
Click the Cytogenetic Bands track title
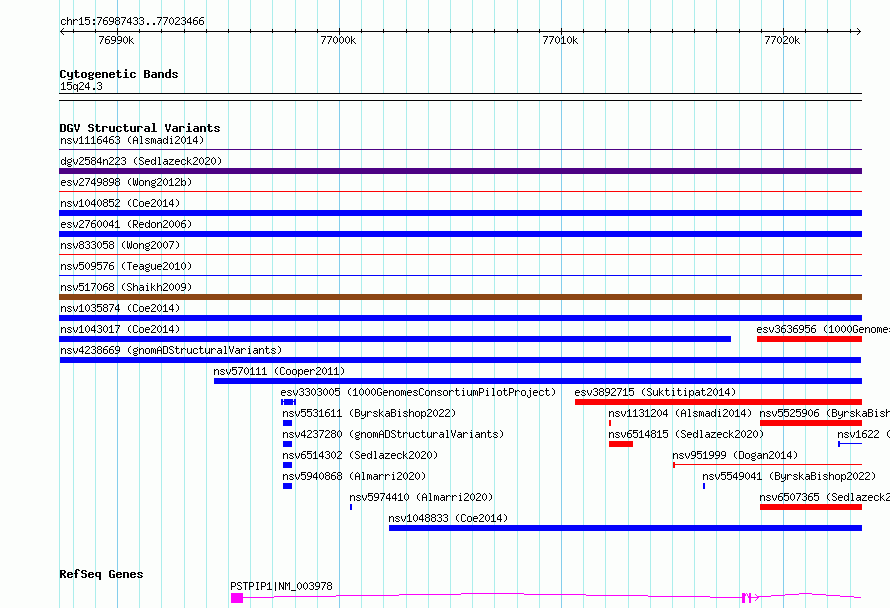pos(119,74)
